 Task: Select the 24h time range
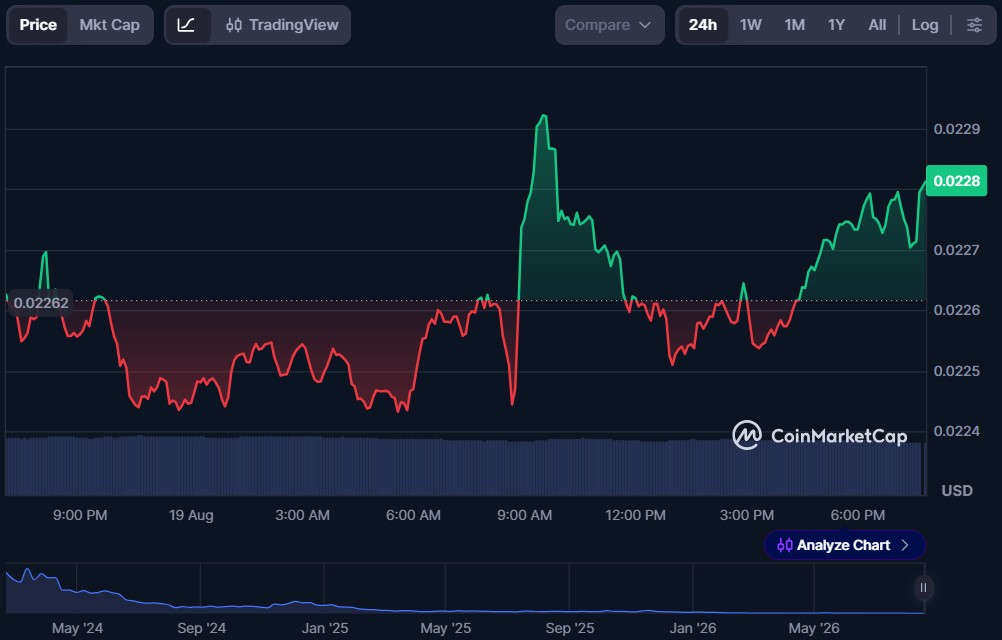(702, 25)
